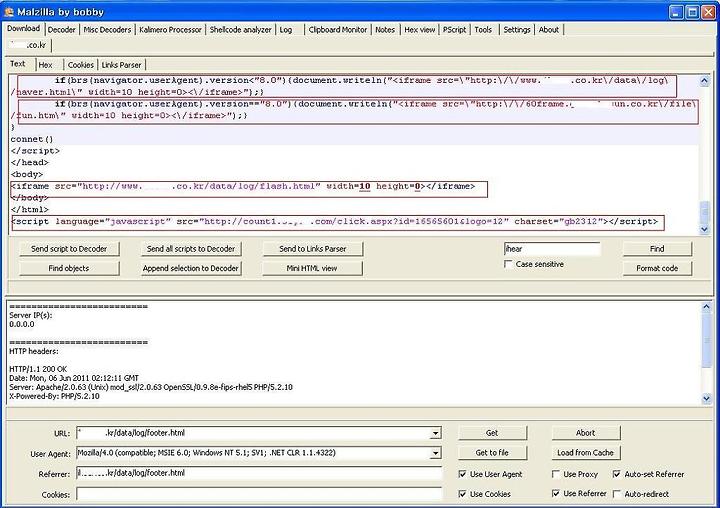Open the Kalimero Processor tab

[170, 30]
